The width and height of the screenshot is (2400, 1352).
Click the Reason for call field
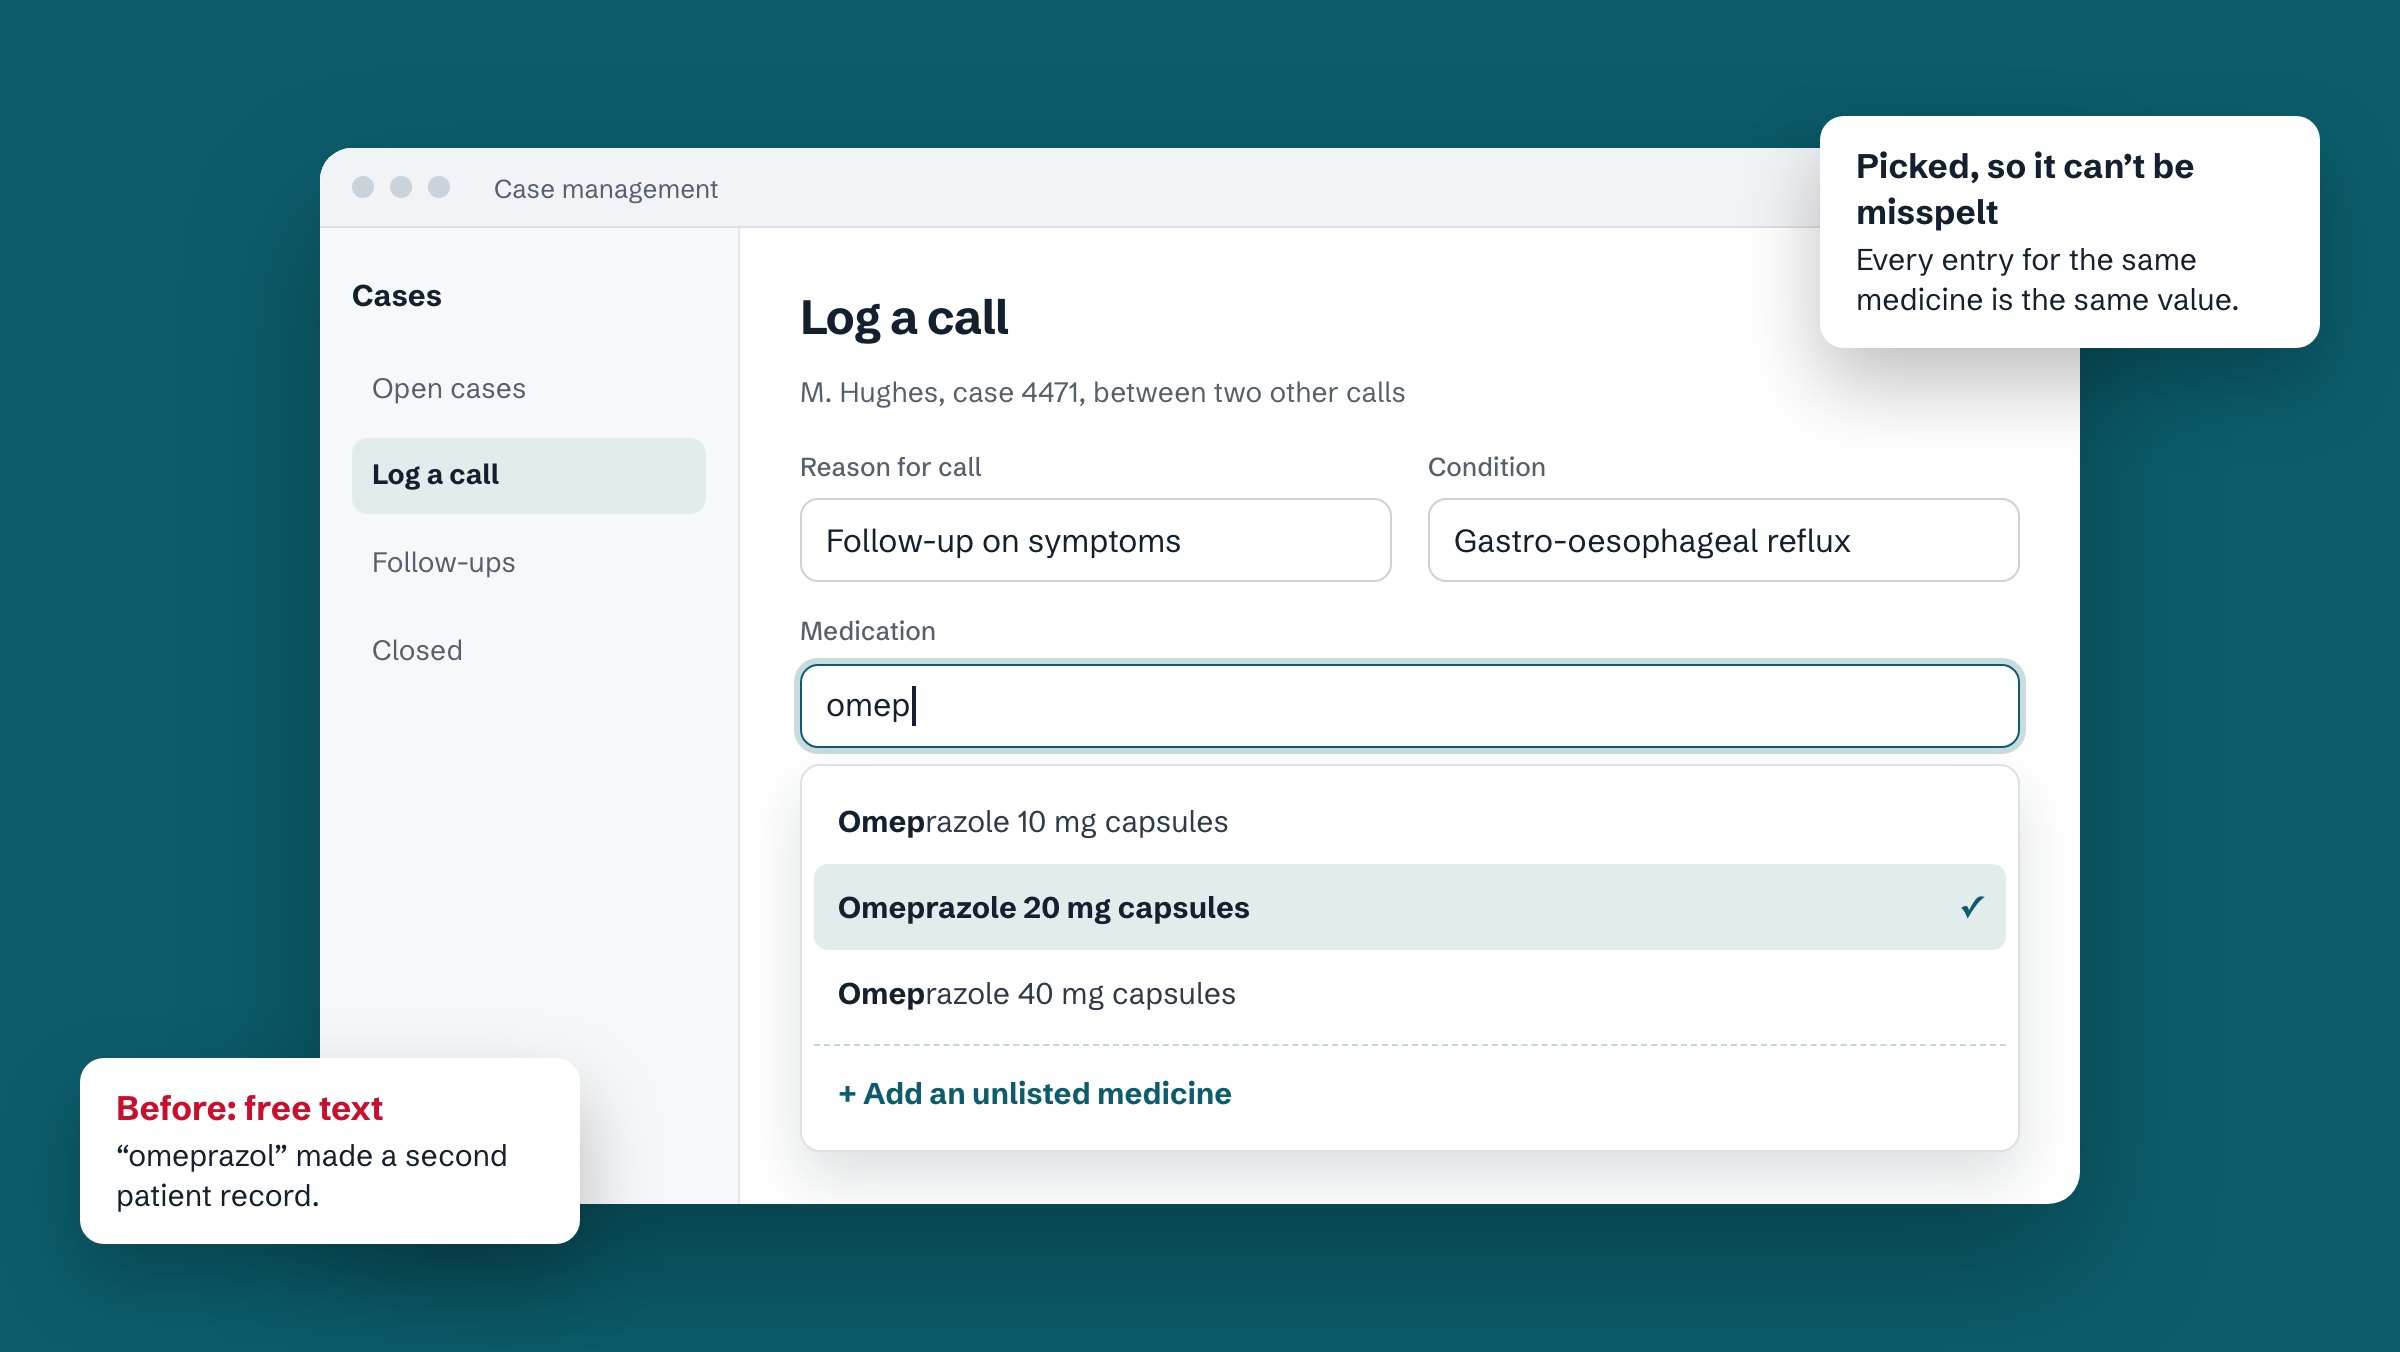1095,540
